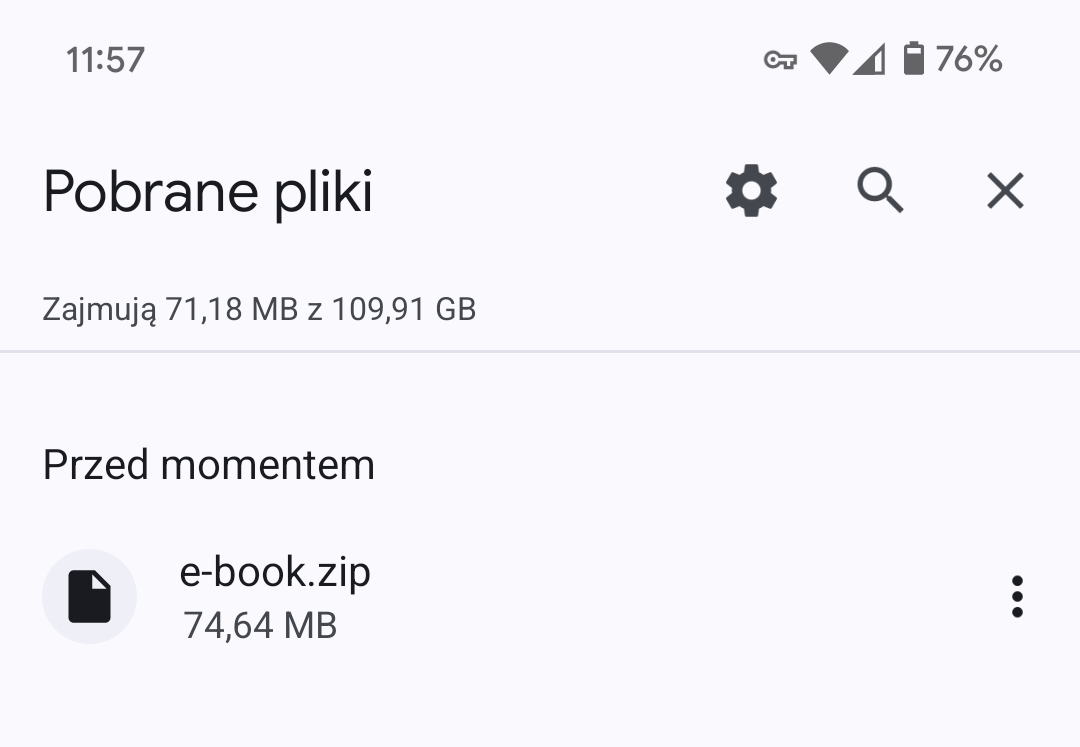Click the divider under storage info

click(x=540, y=352)
